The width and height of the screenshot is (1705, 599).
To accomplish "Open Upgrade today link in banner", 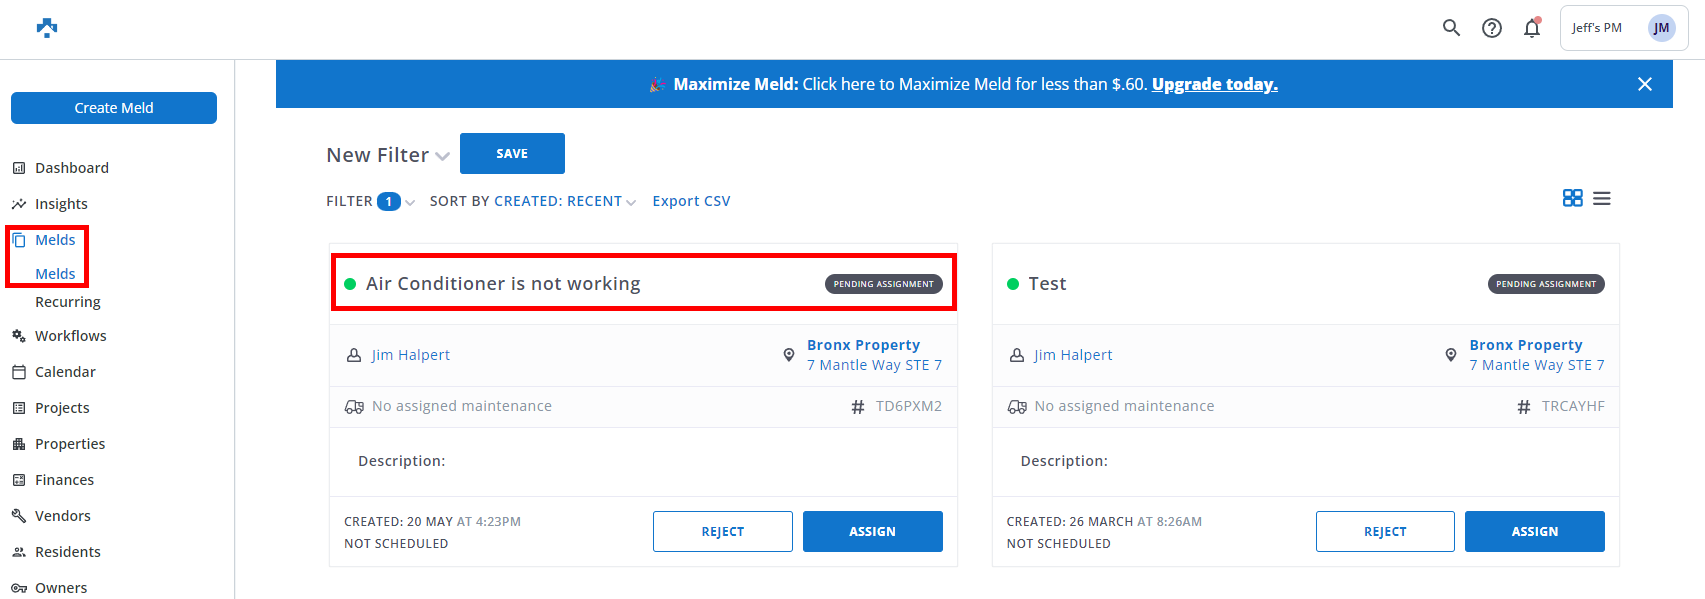I will click(1214, 84).
